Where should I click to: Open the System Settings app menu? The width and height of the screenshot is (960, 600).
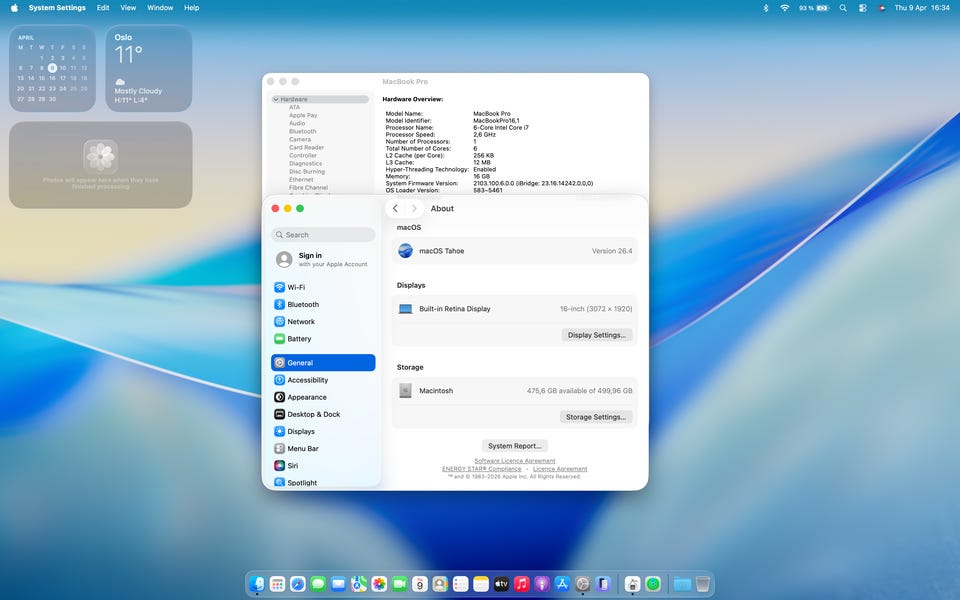[x=57, y=8]
